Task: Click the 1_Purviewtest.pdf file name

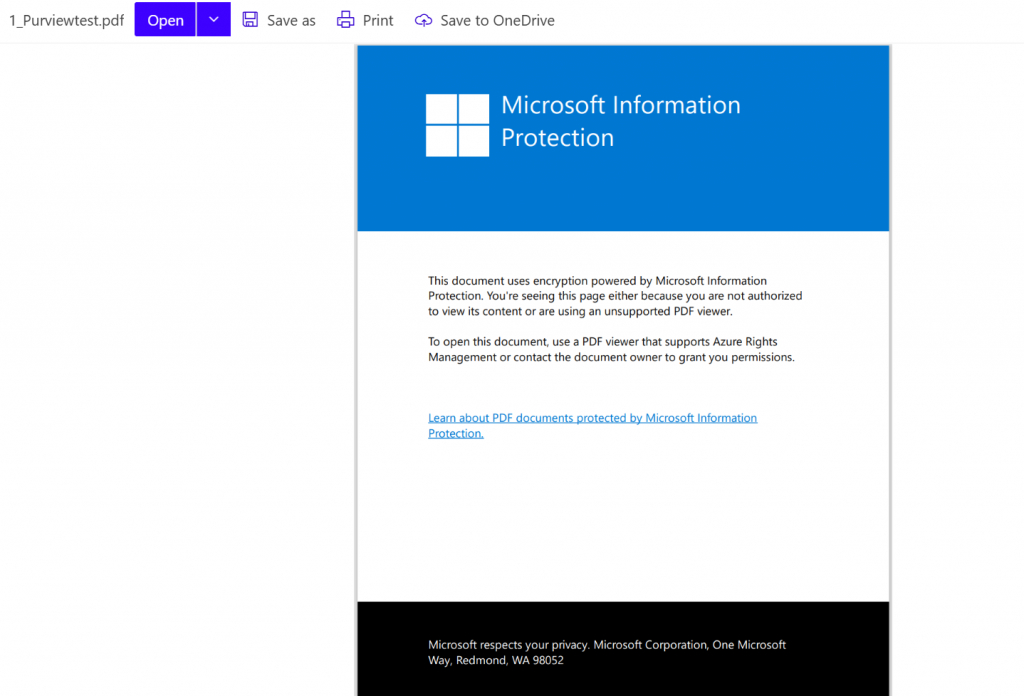Action: tap(66, 20)
